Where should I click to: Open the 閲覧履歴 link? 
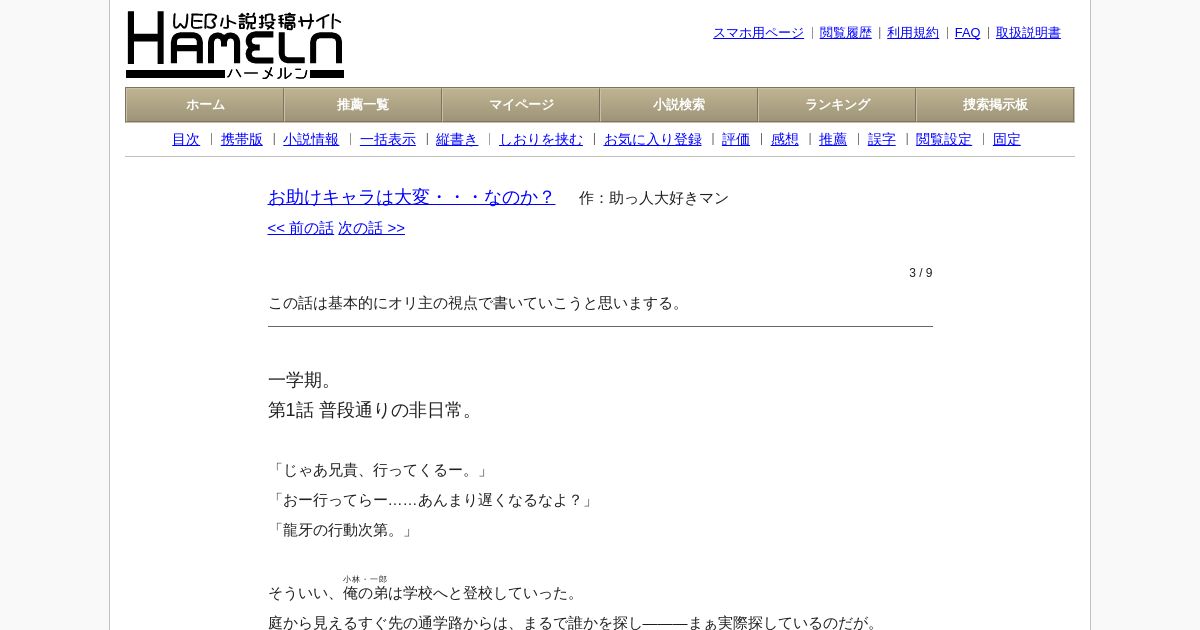click(846, 33)
